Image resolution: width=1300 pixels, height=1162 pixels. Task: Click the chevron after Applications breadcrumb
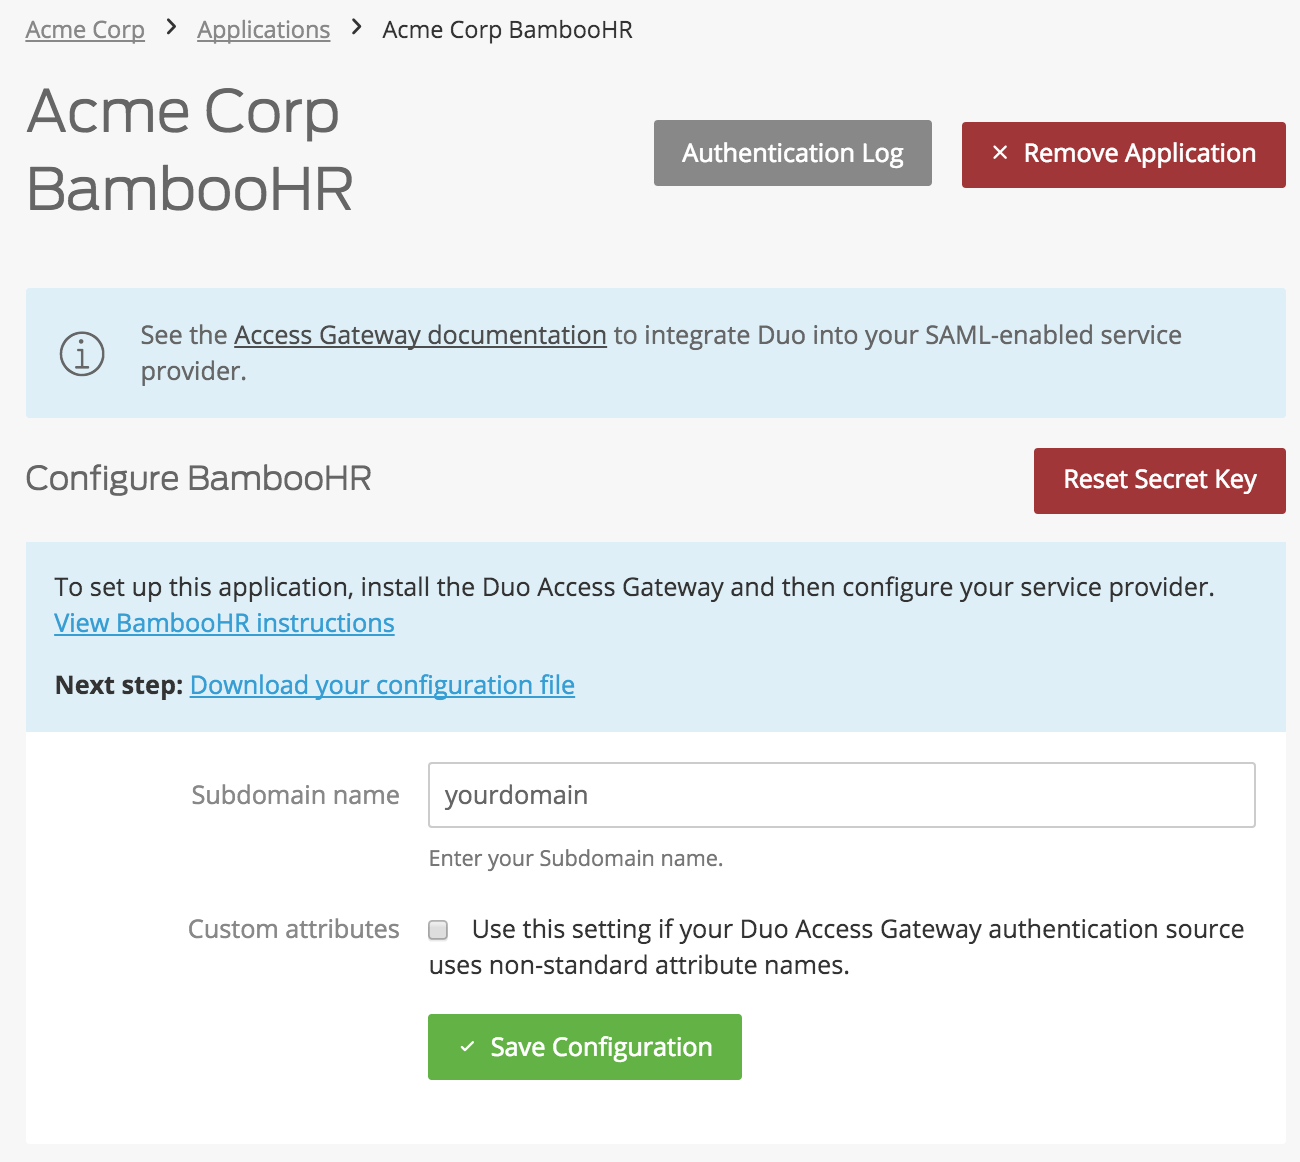[355, 29]
